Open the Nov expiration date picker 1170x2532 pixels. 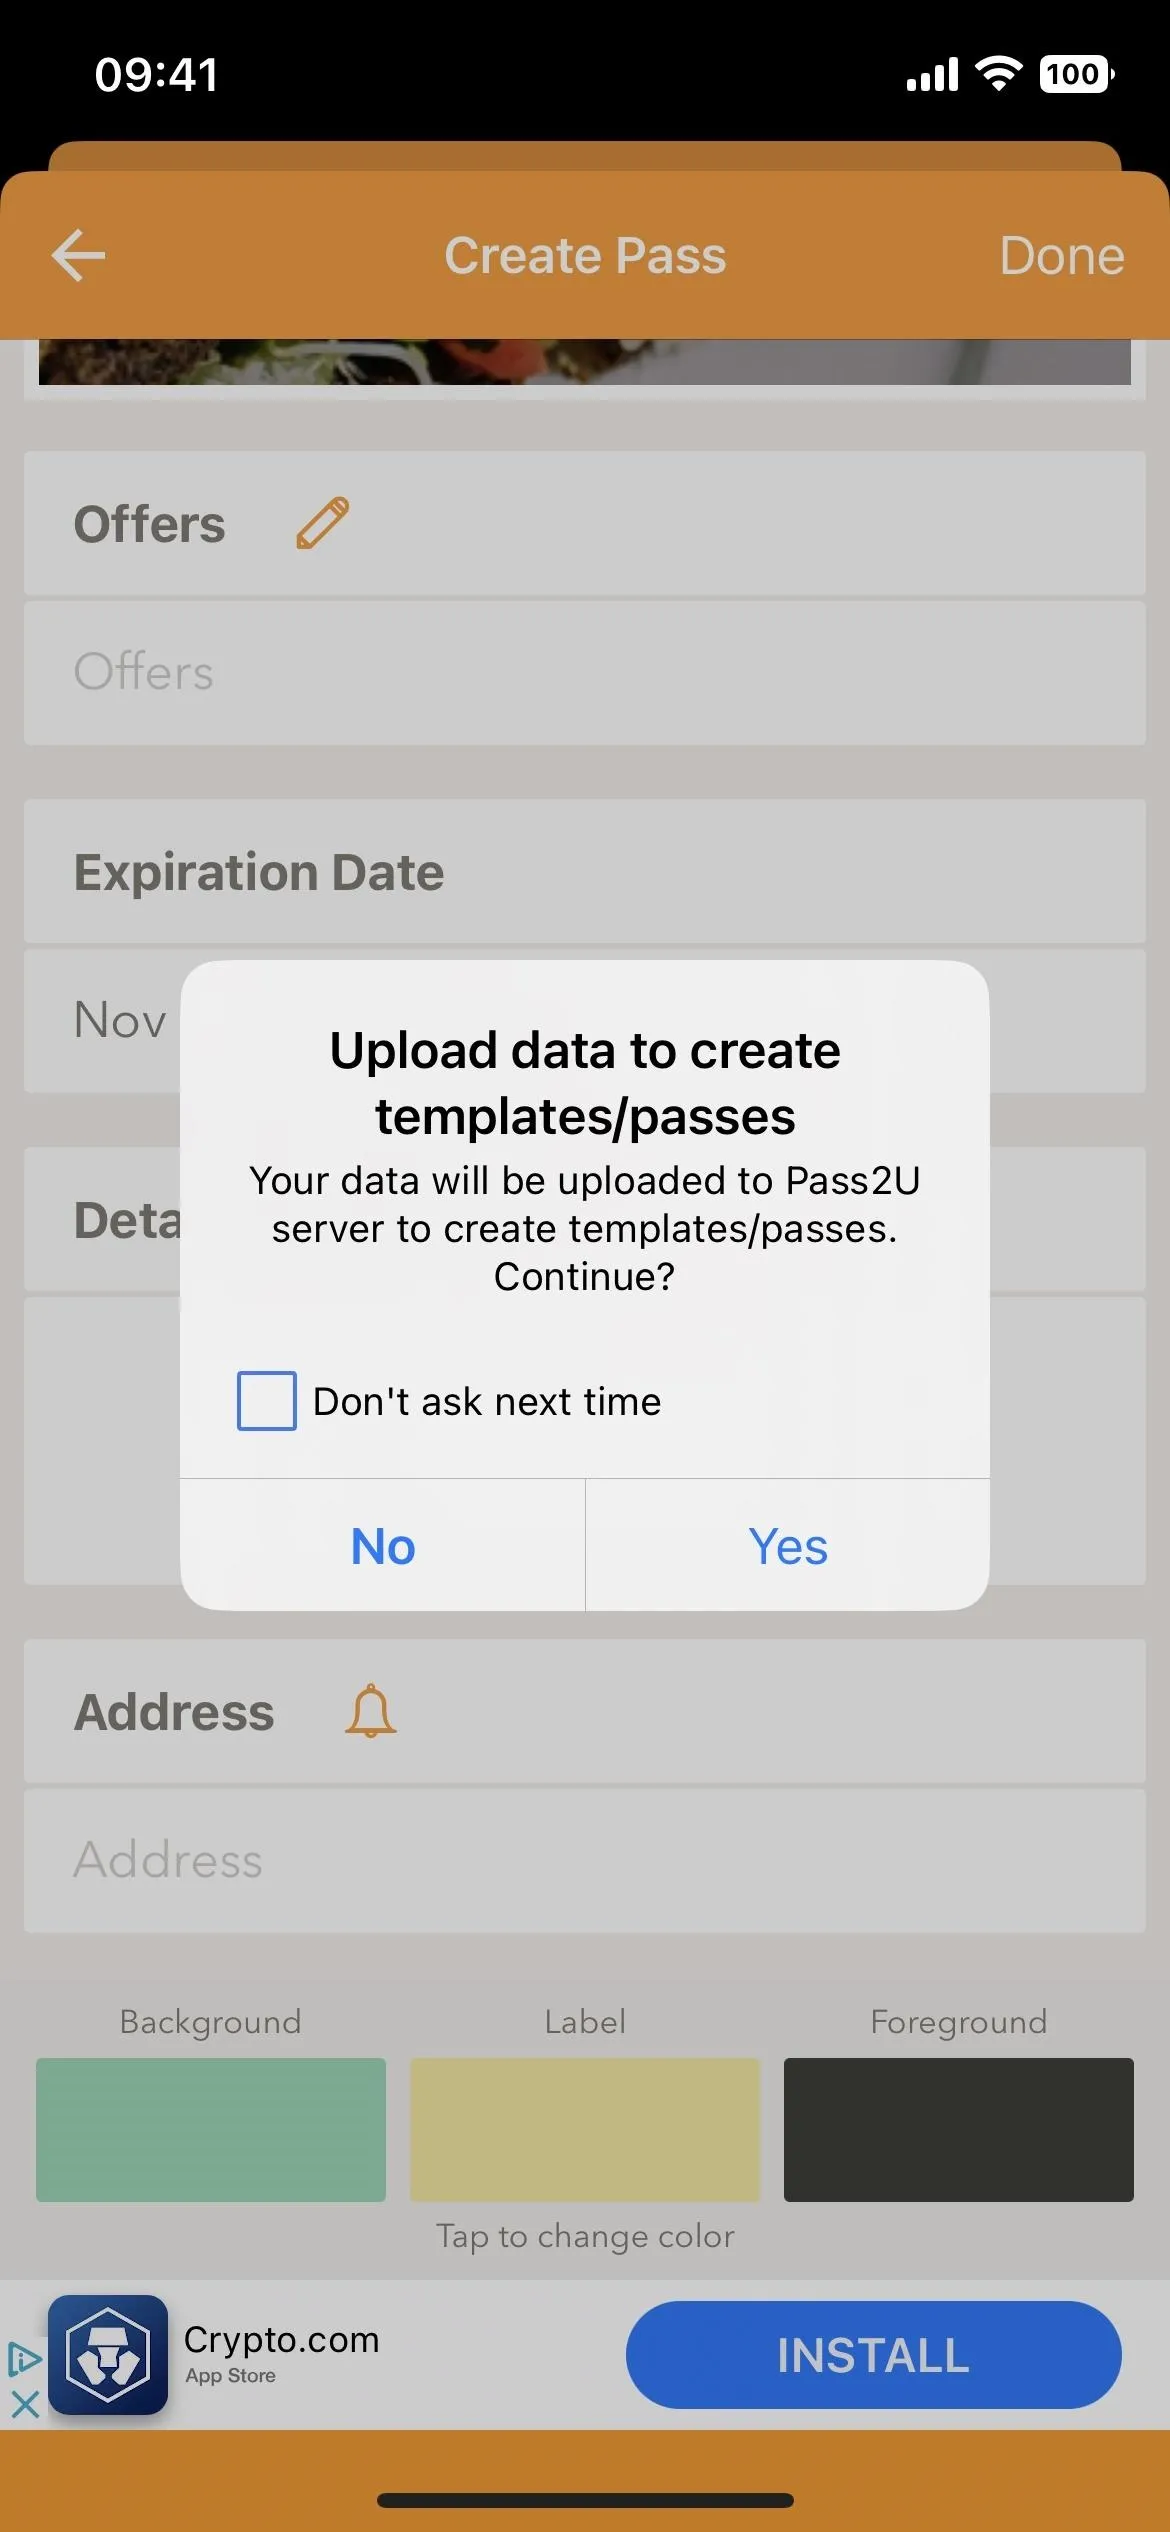pos(120,1021)
